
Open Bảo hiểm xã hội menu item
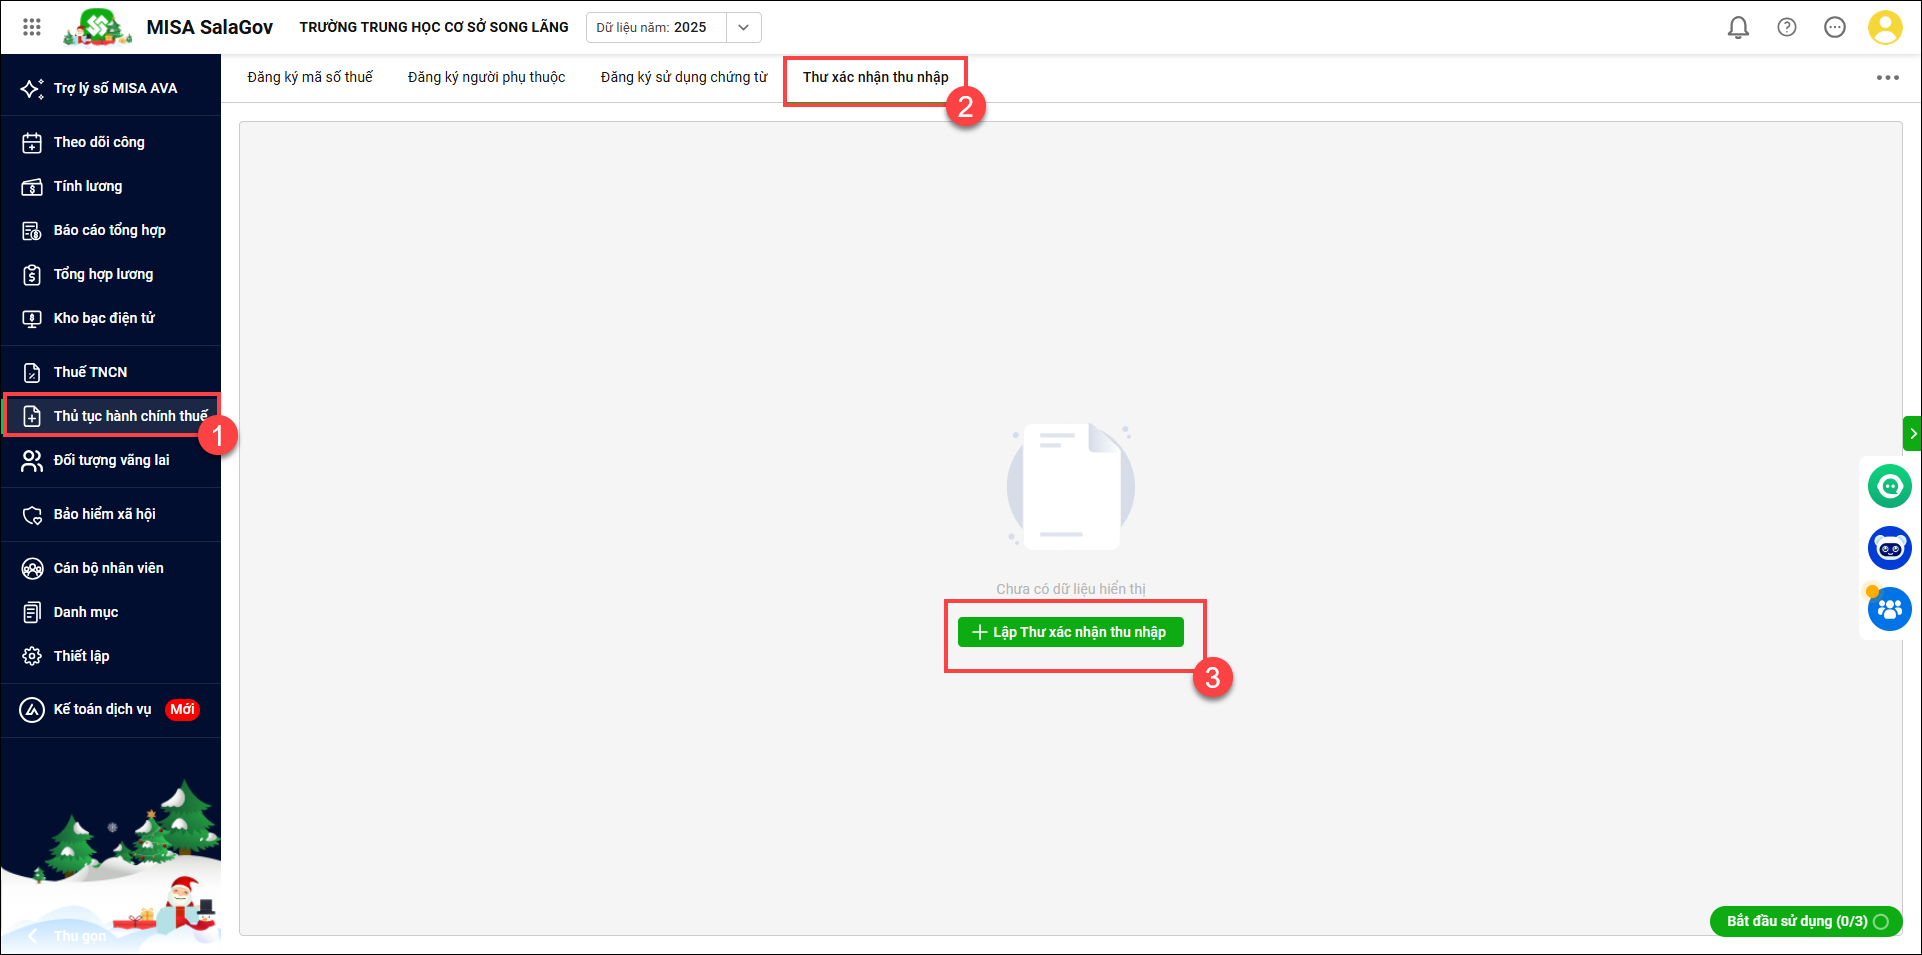click(104, 514)
